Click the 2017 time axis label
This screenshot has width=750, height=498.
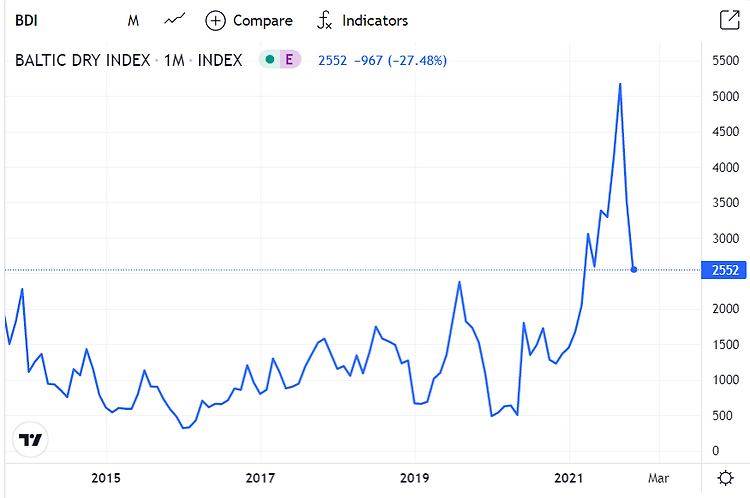(260, 478)
